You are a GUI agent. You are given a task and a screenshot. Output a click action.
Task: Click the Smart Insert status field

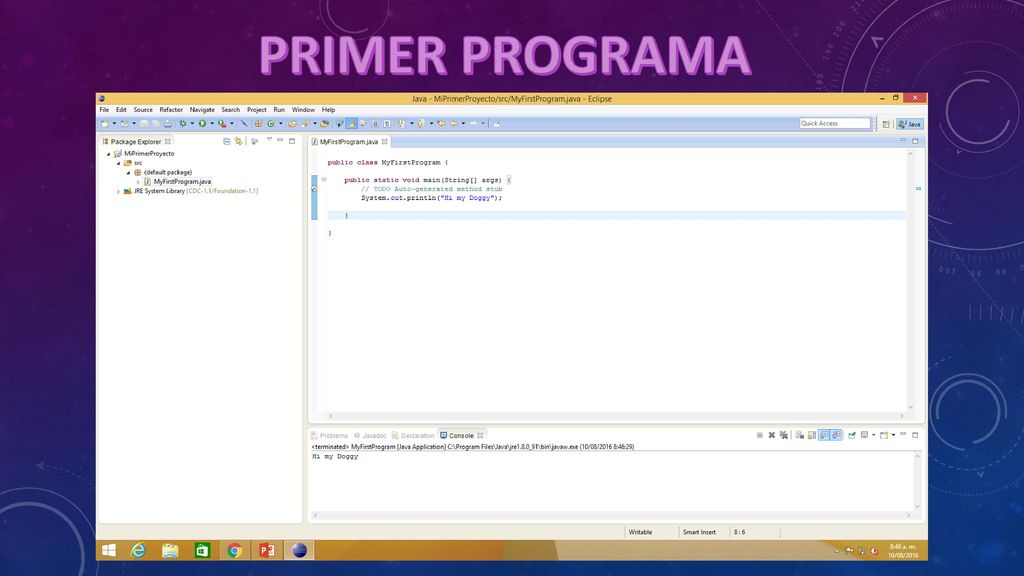click(699, 532)
